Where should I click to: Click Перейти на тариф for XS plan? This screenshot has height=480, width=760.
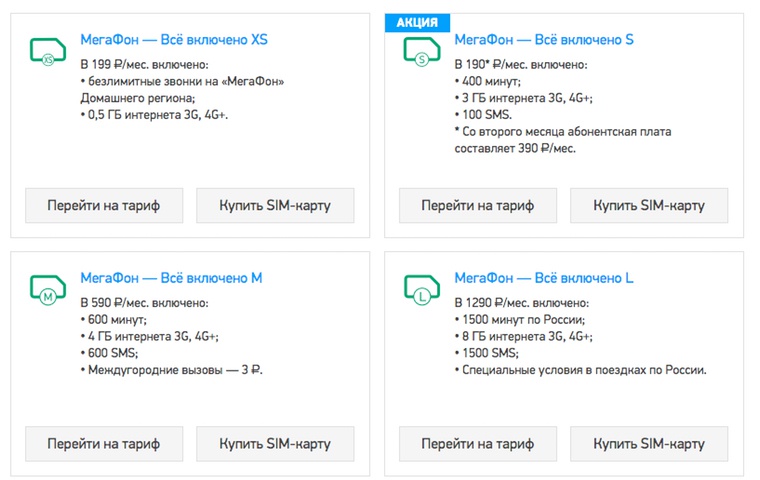click(x=104, y=206)
